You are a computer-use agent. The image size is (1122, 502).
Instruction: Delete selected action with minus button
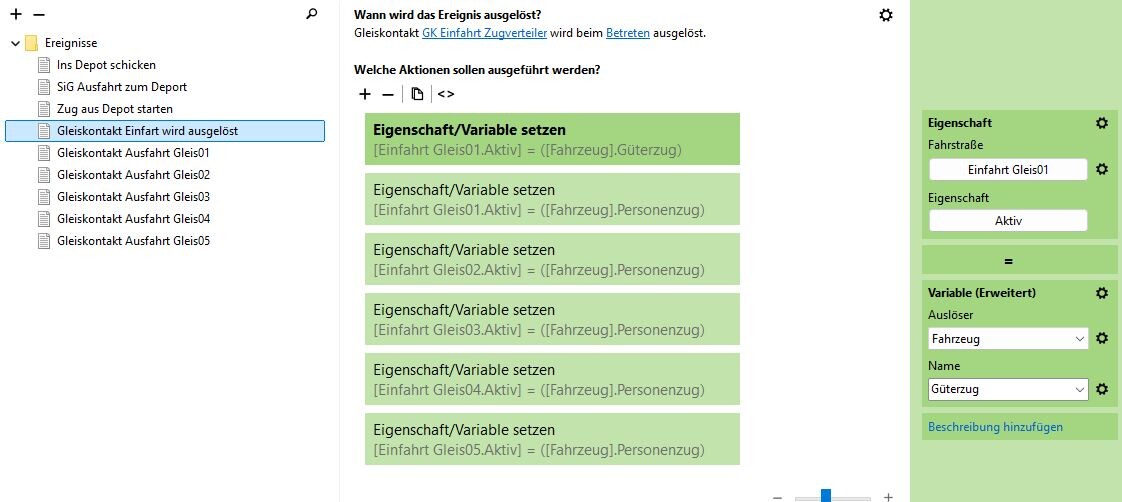click(388, 94)
